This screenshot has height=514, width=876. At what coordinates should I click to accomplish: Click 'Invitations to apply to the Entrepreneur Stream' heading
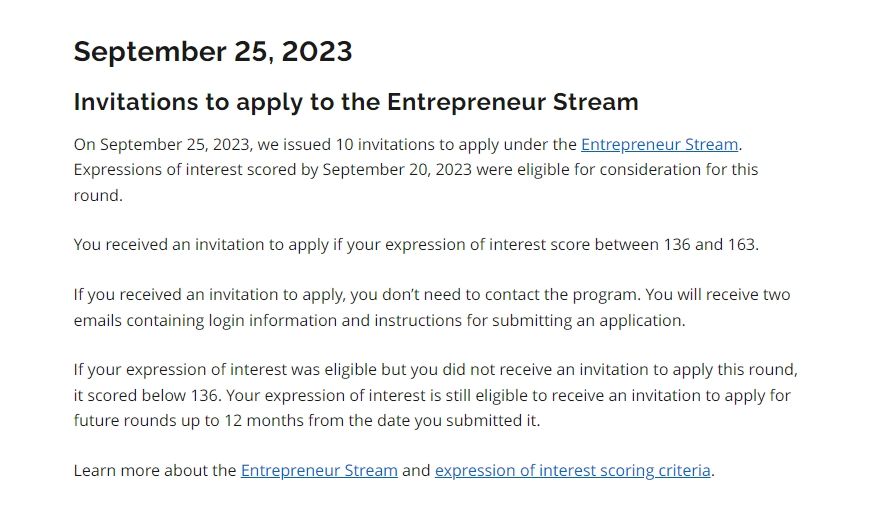click(356, 102)
